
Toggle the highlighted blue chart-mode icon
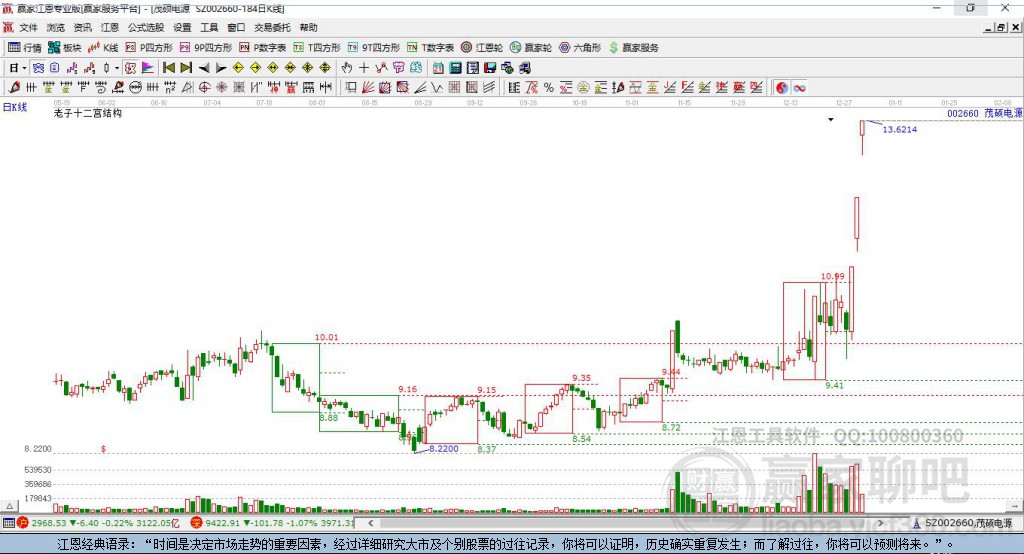click(x=38, y=68)
